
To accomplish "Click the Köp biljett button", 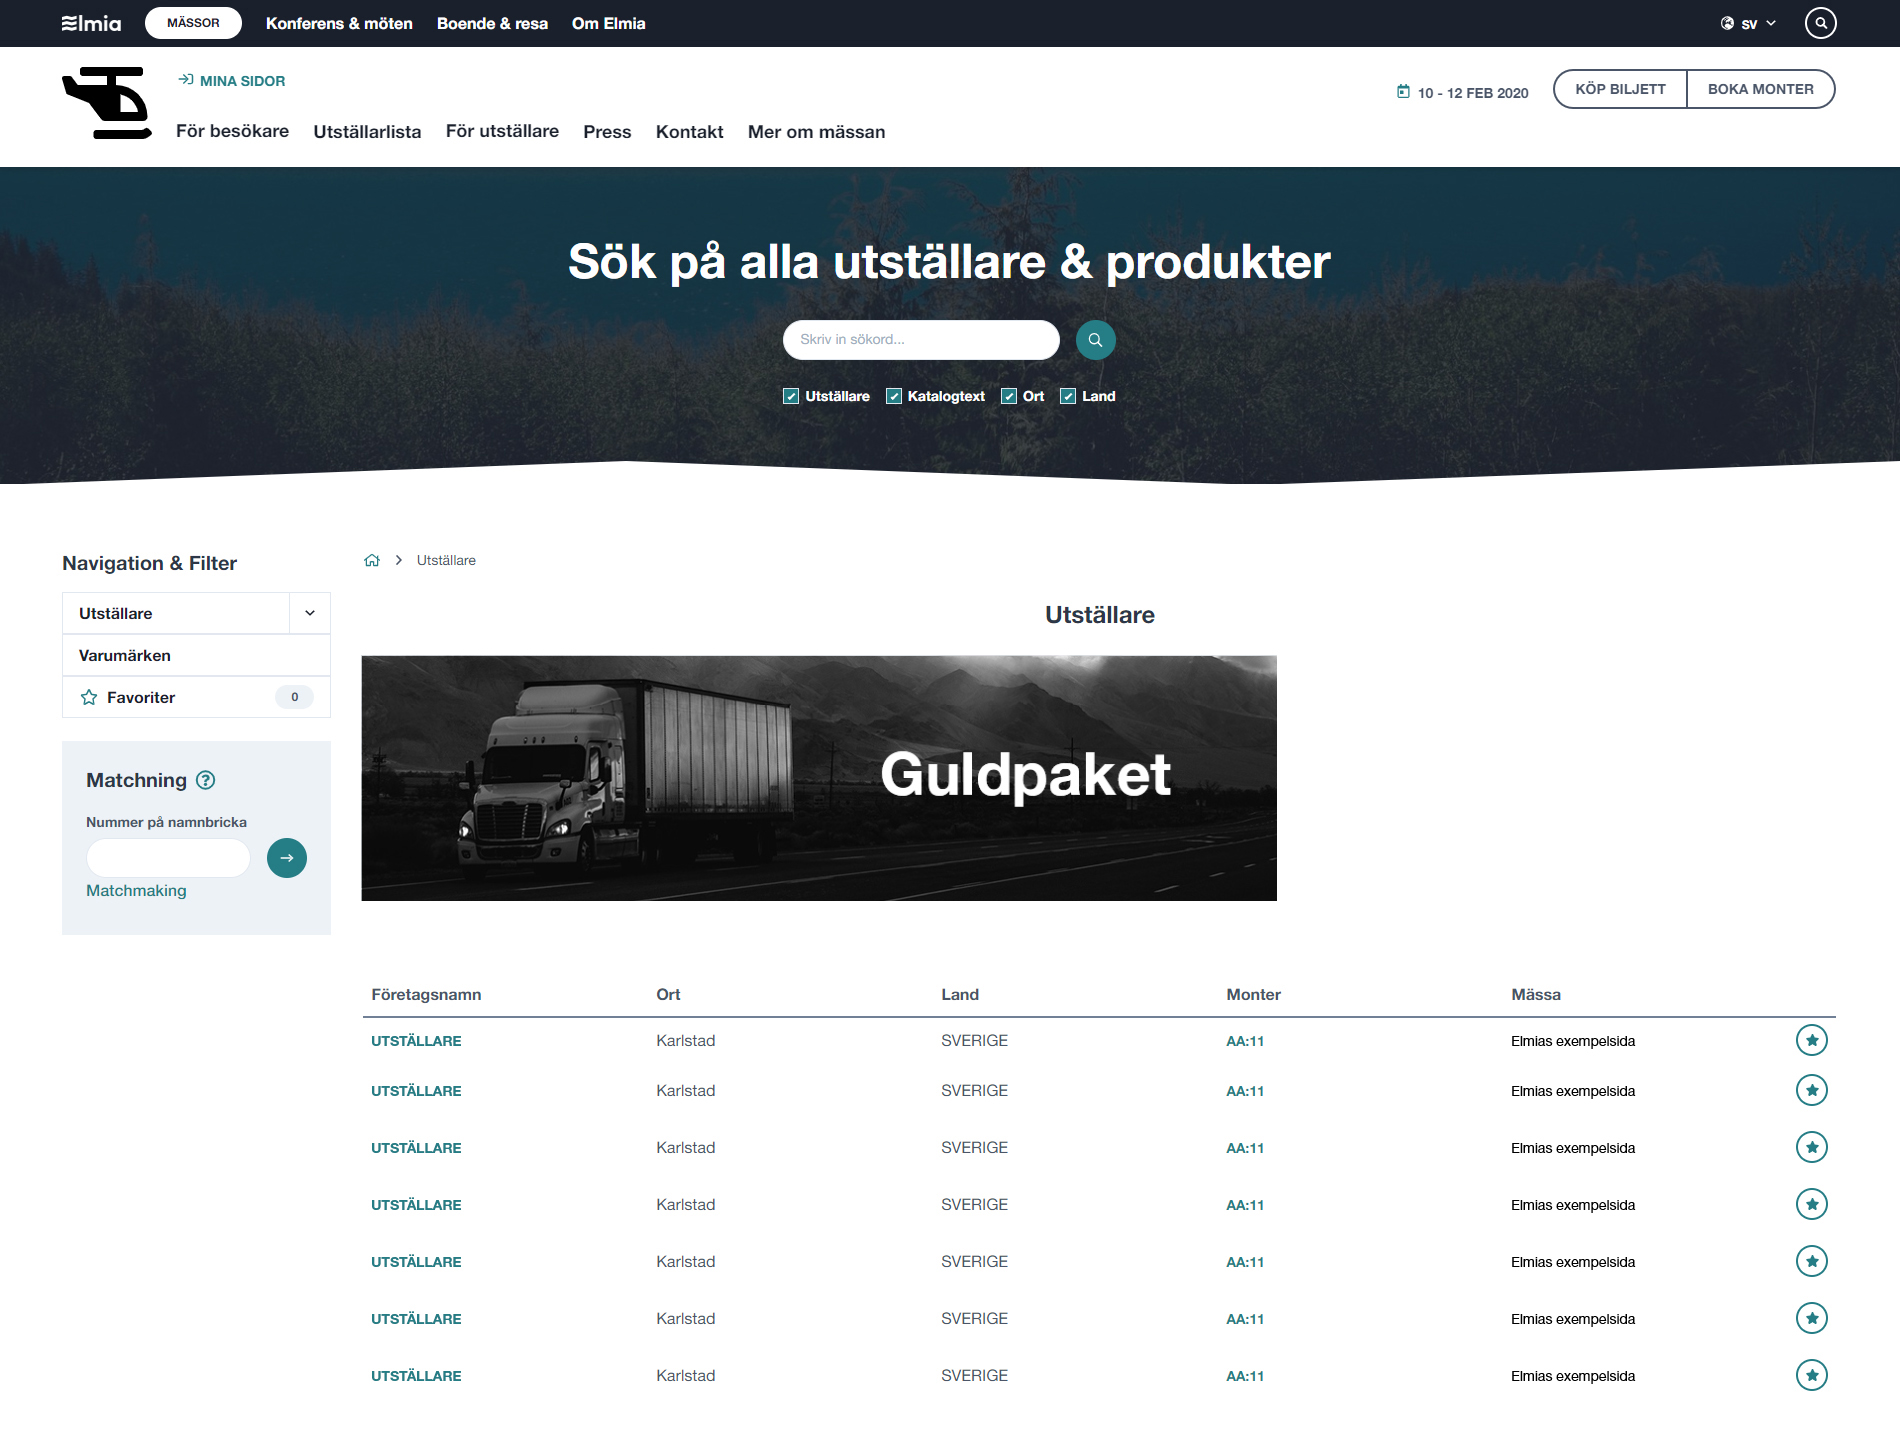I will click(x=1620, y=89).
